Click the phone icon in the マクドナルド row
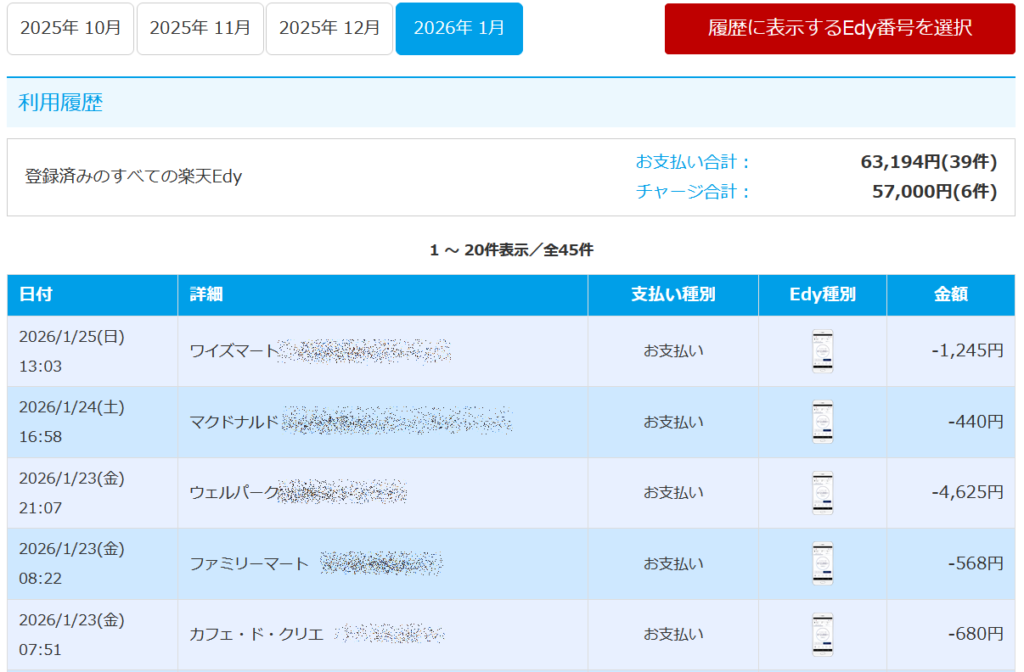 click(822, 422)
